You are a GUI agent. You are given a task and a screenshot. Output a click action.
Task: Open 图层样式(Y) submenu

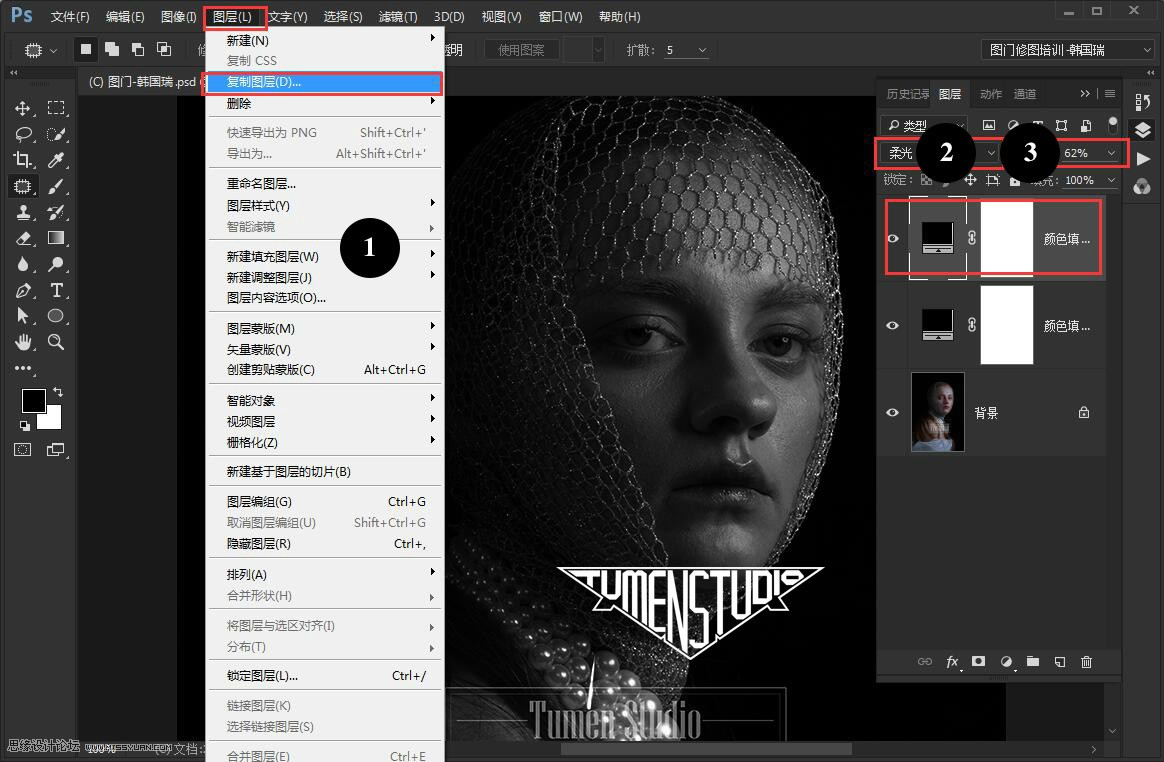coord(324,205)
